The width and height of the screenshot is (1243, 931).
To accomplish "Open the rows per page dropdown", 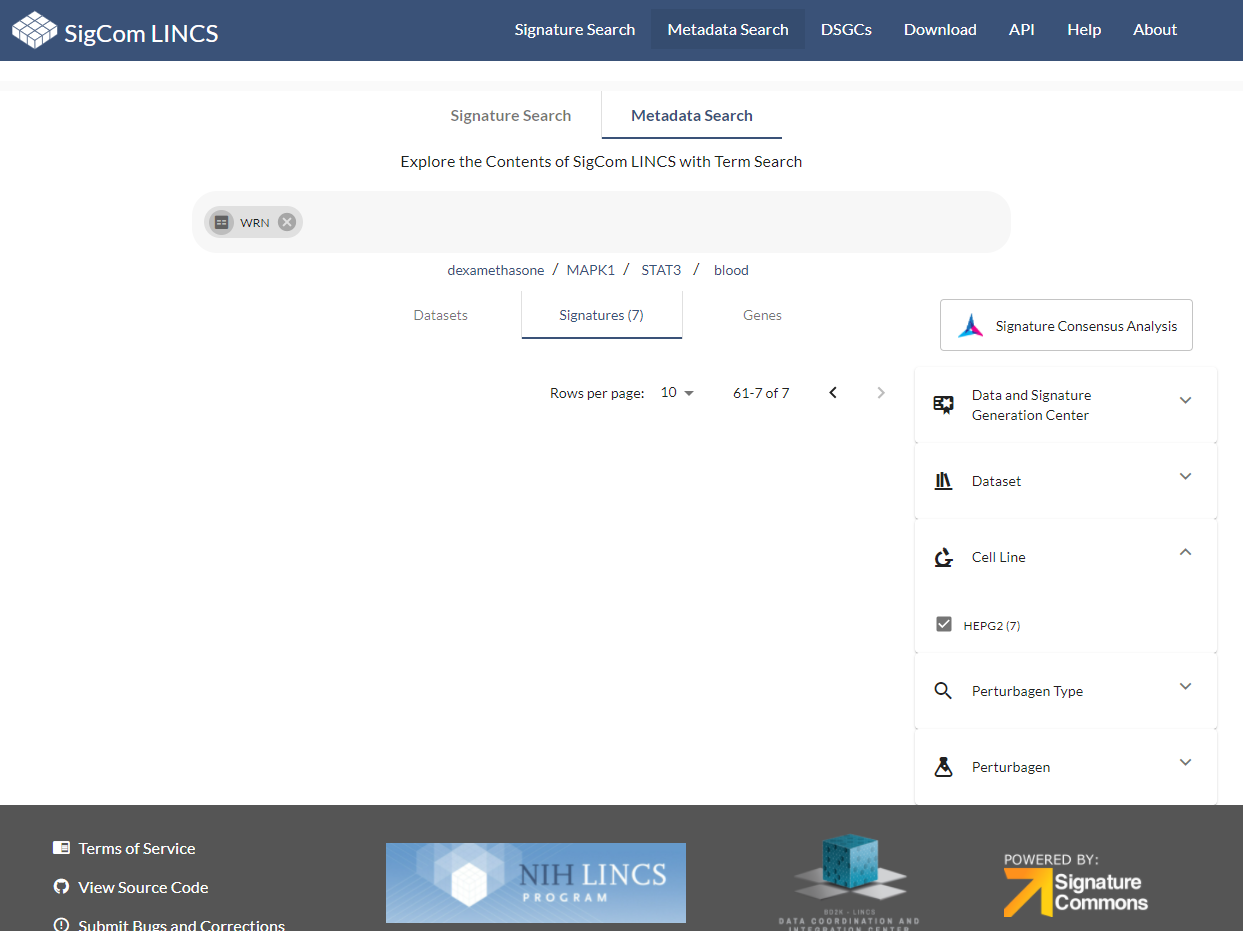I will point(677,393).
